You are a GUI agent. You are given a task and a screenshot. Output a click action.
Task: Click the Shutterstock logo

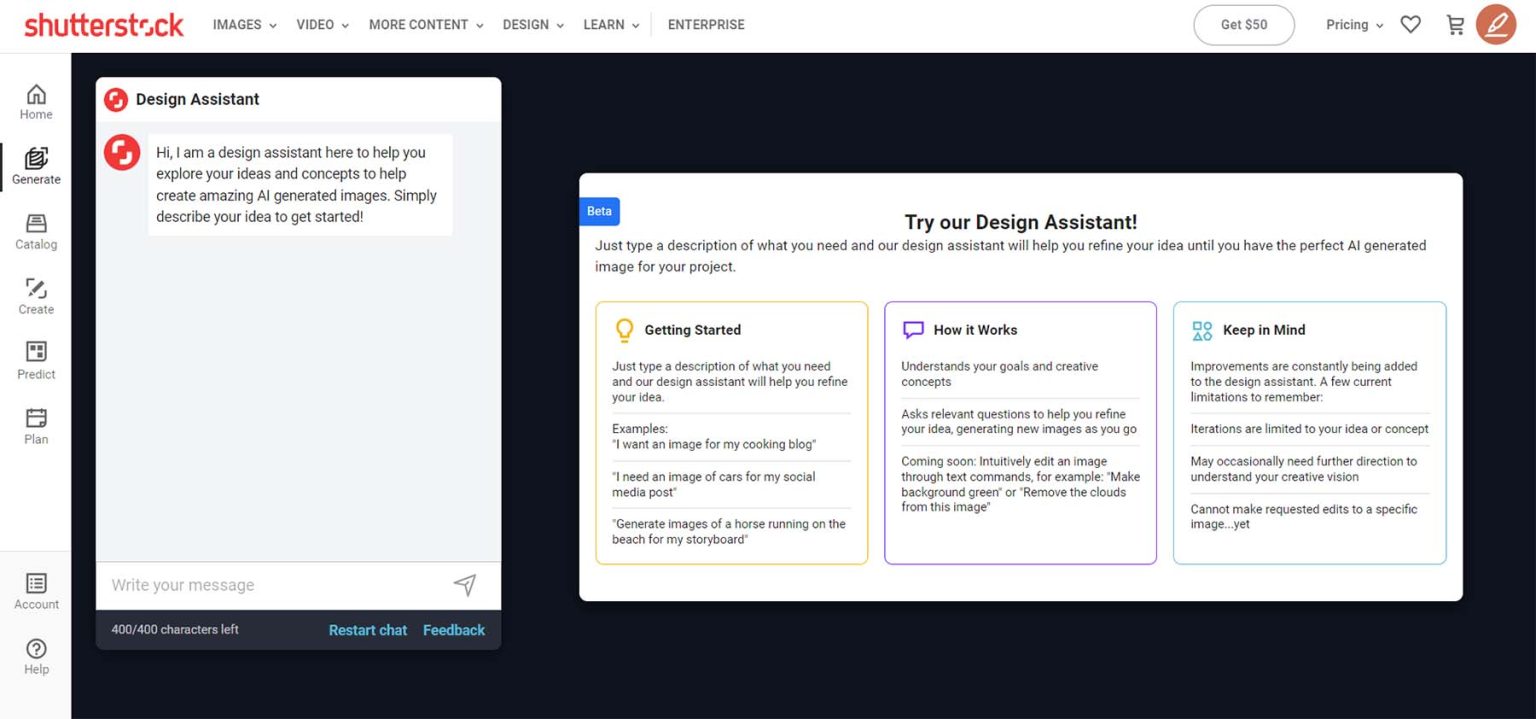pyautogui.click(x=103, y=24)
